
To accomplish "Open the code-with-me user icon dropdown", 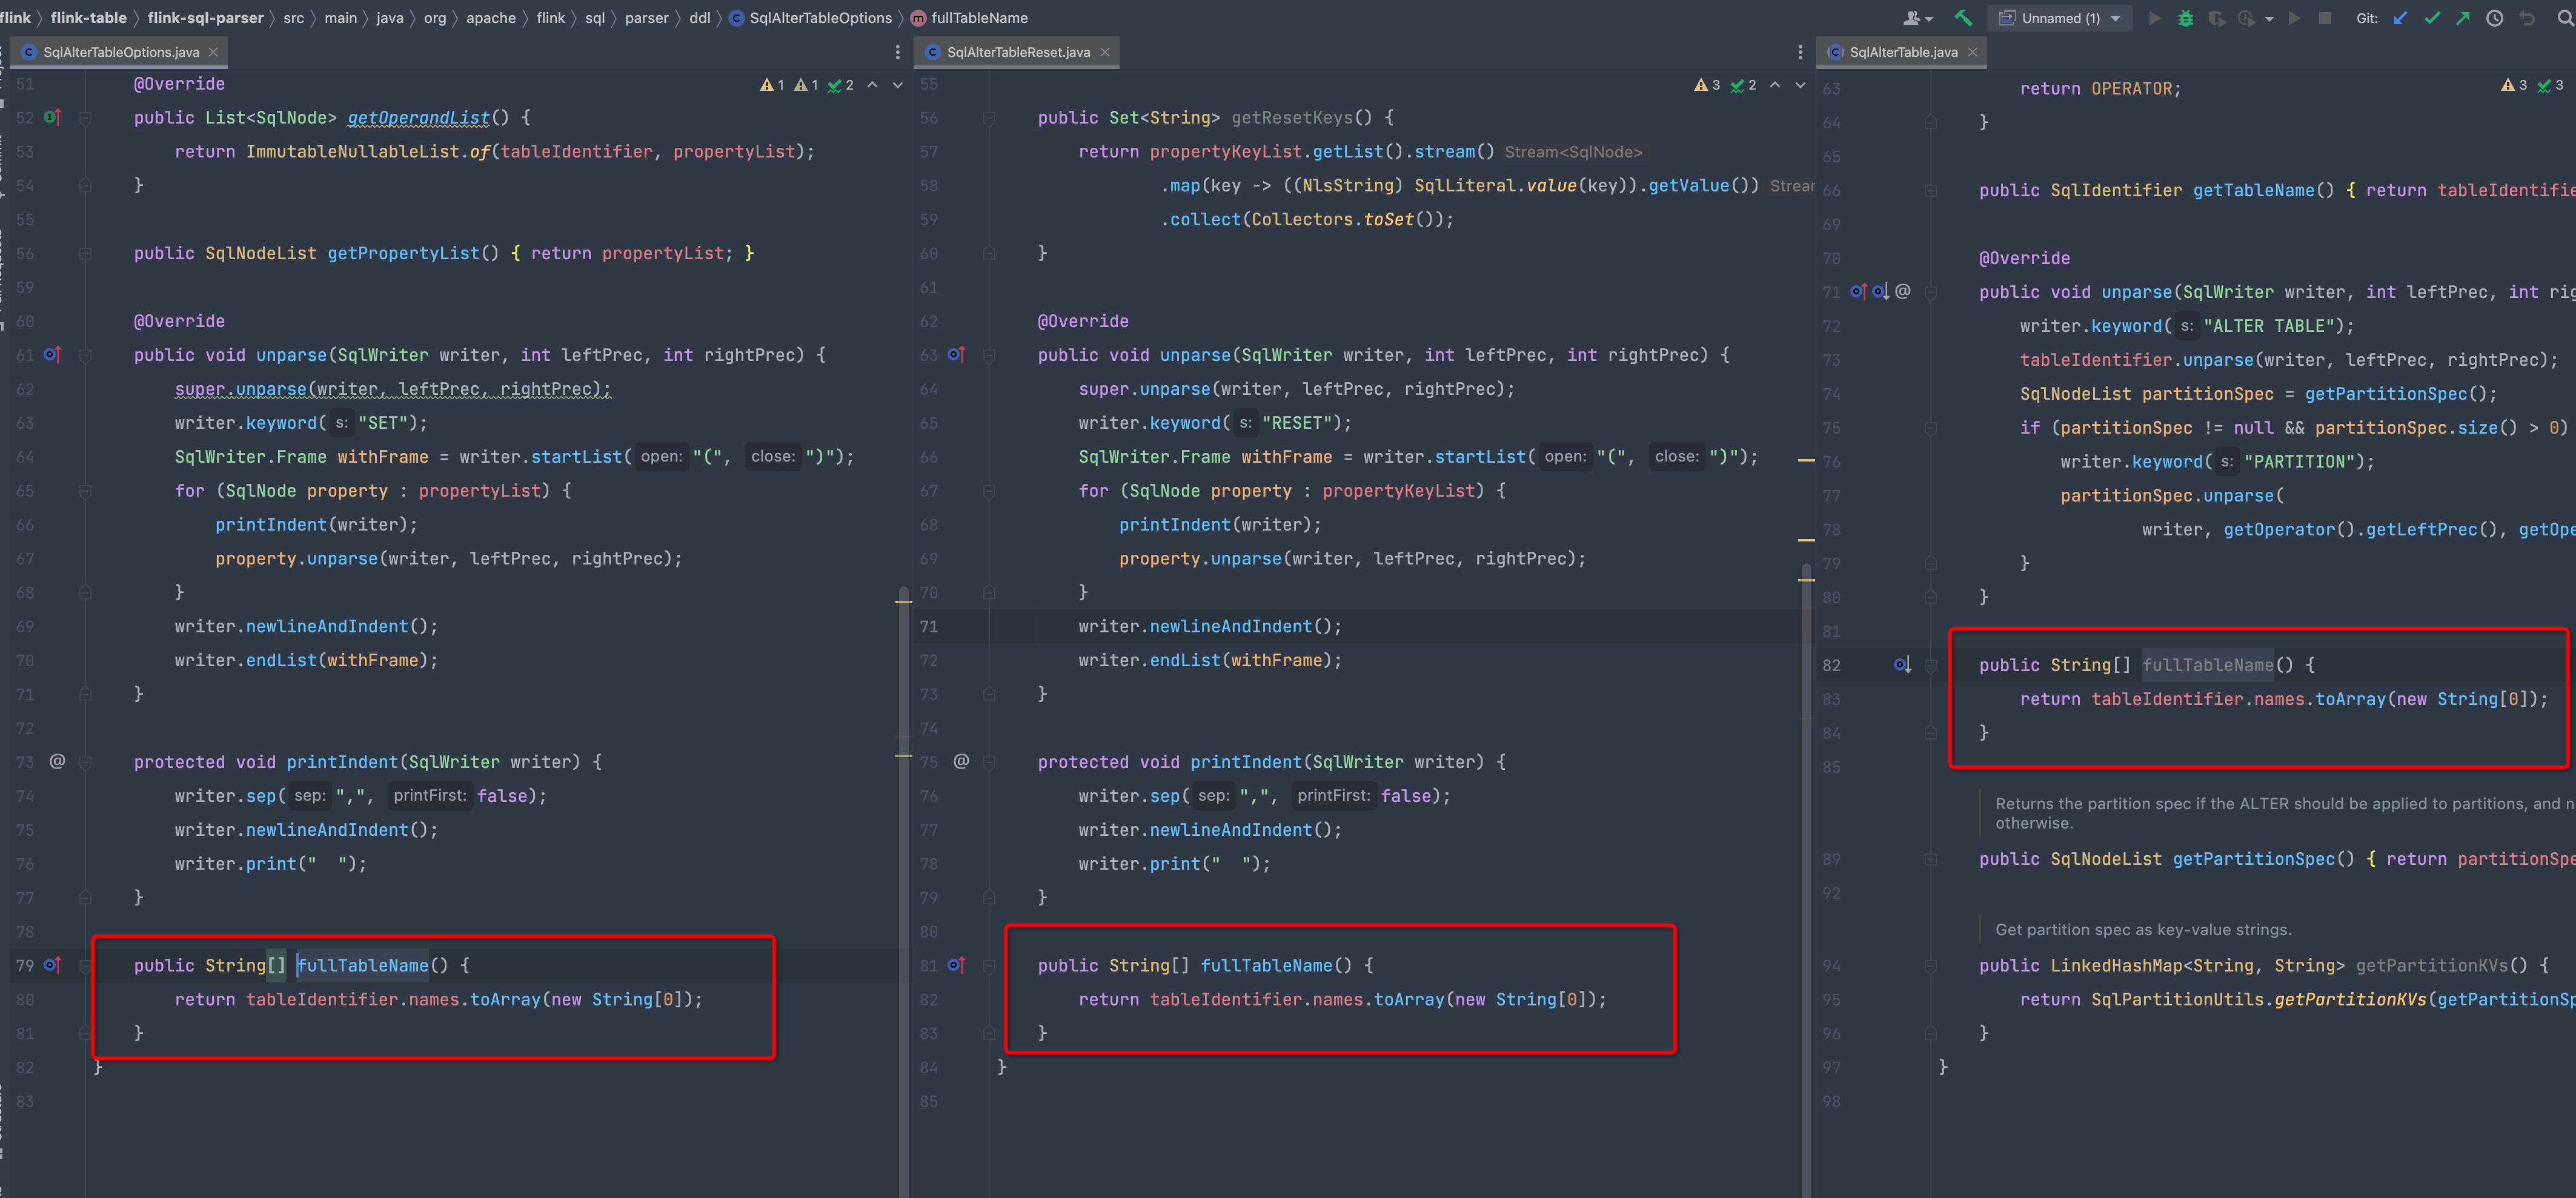I will (1917, 18).
